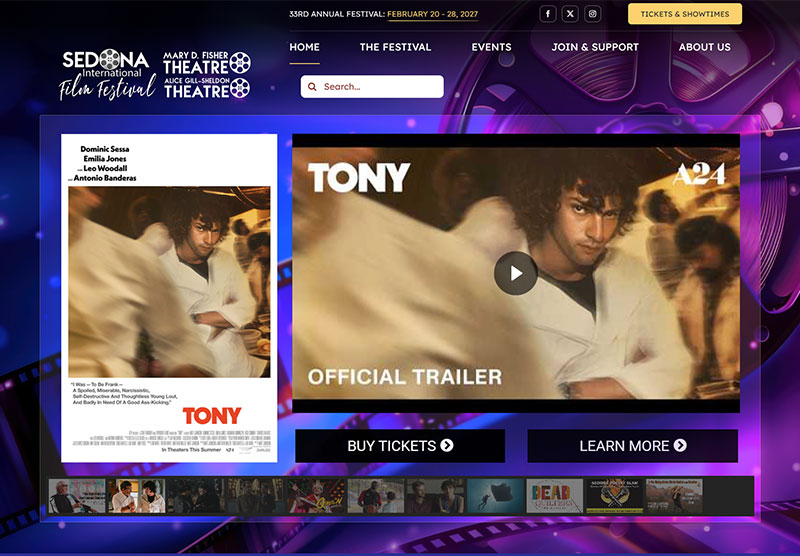Go to the Home menu item

click(x=305, y=47)
